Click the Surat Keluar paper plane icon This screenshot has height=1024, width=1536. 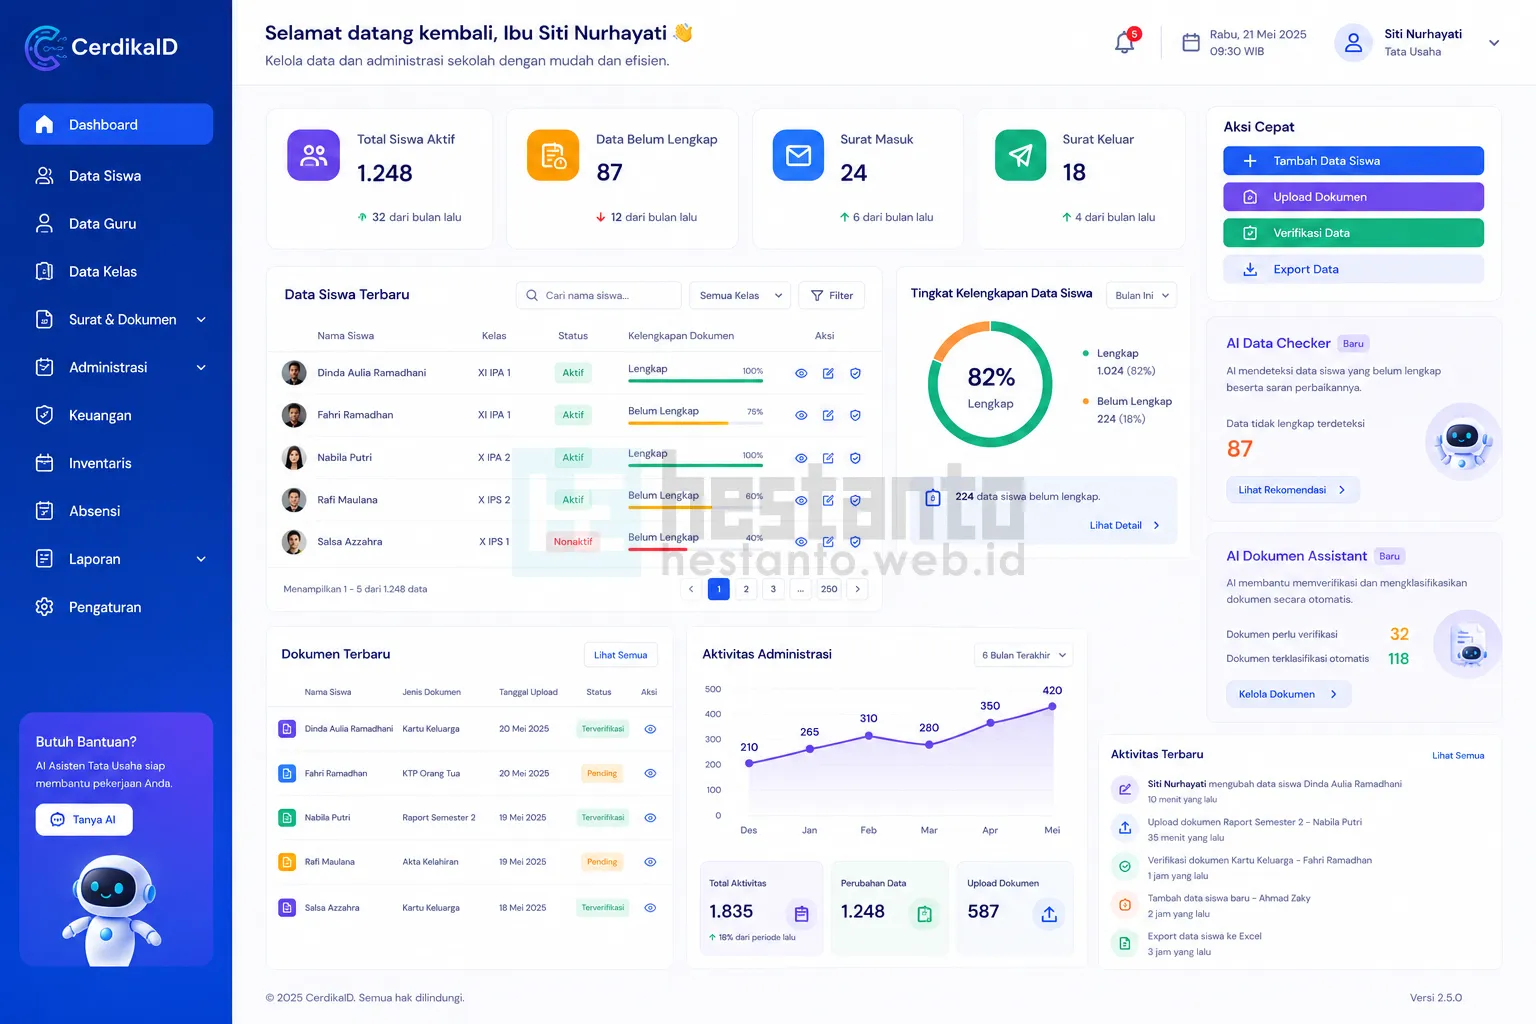[x=1020, y=155]
